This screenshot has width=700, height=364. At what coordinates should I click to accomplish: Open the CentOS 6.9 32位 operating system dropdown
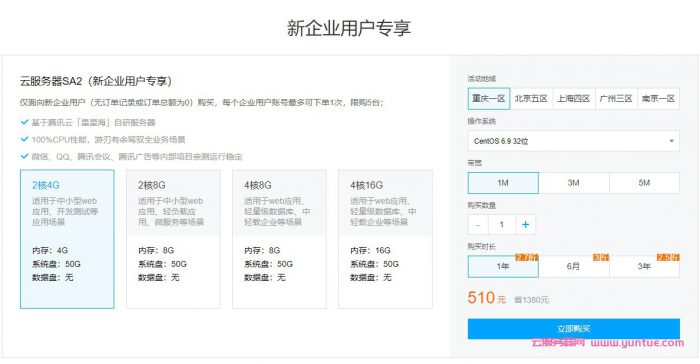coord(574,141)
